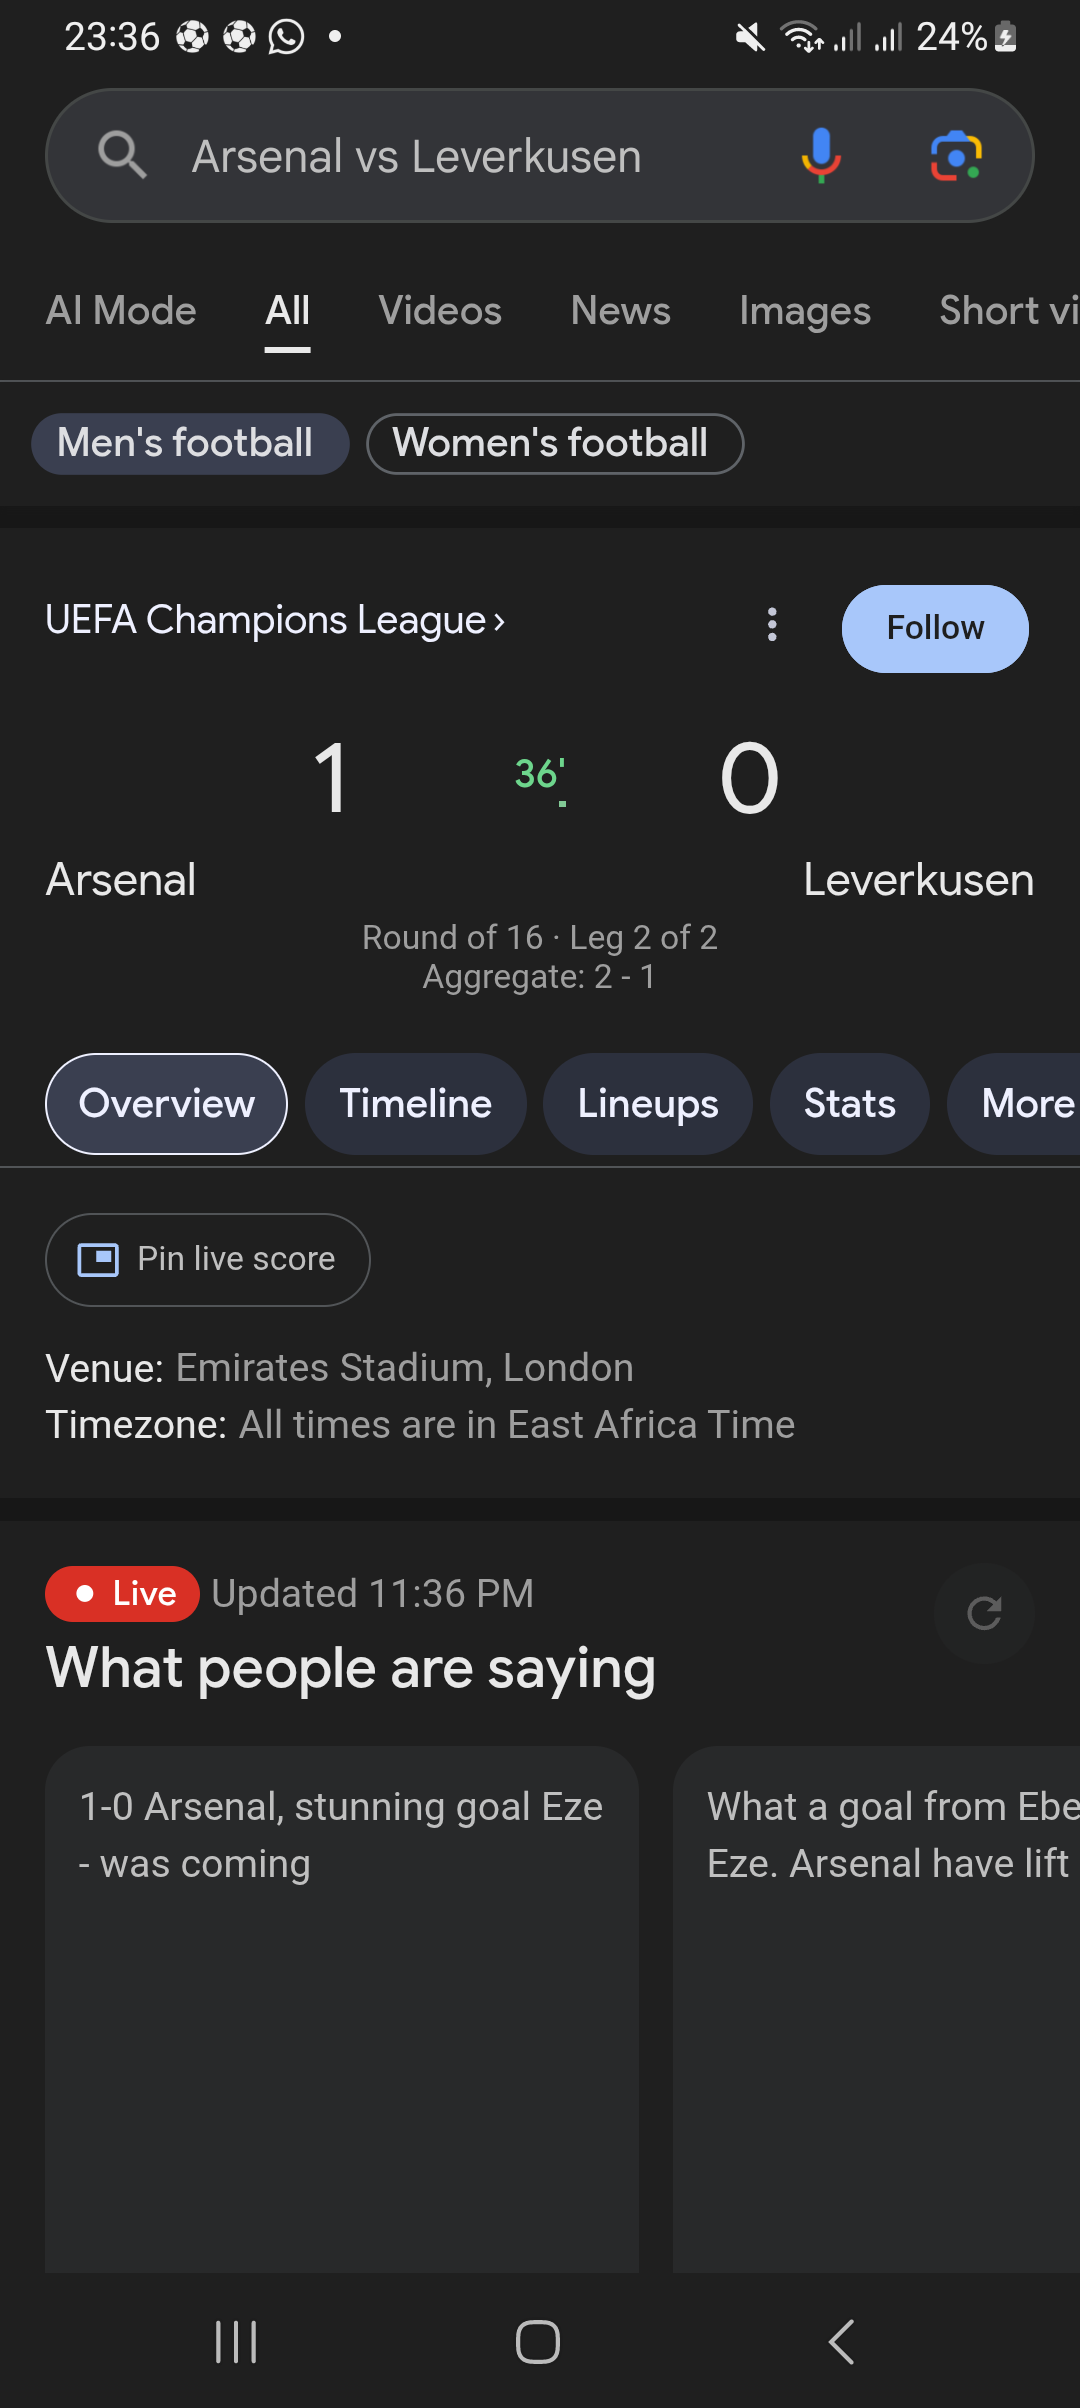The image size is (1080, 2408).
Task: Show the match Timeline
Action: click(x=416, y=1104)
